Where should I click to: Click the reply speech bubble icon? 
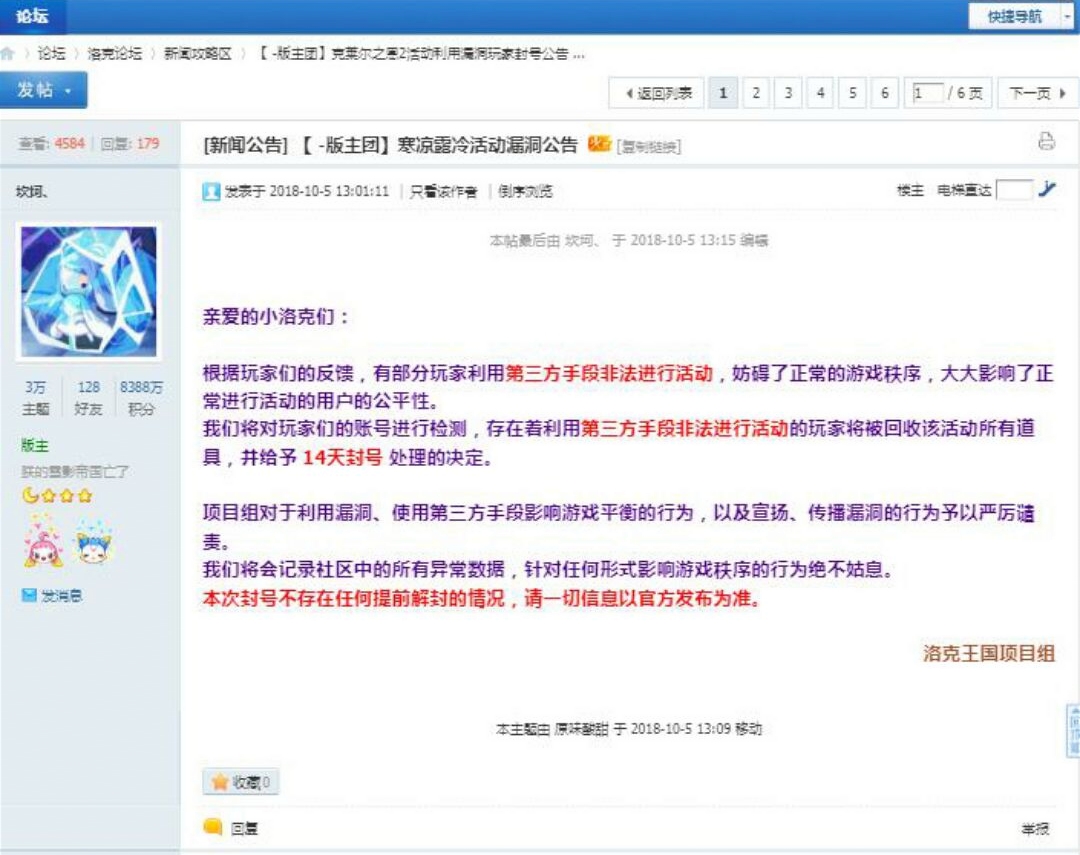pos(213,827)
